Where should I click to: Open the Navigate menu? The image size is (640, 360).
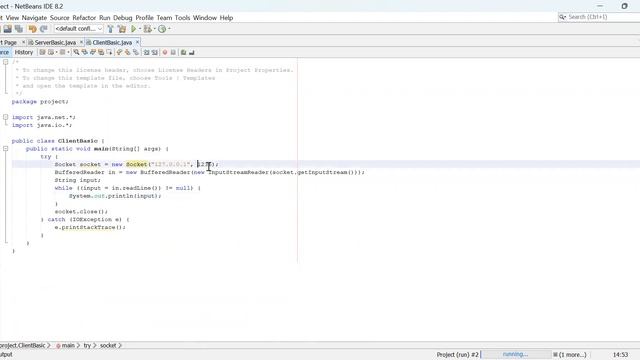[34, 18]
